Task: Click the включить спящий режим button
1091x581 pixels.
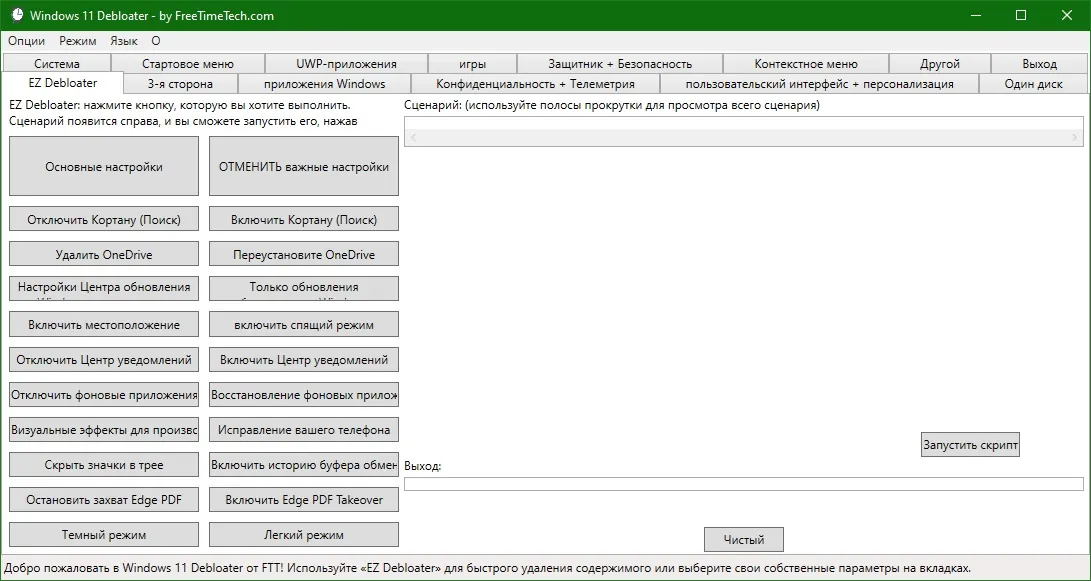Action: 304,324
